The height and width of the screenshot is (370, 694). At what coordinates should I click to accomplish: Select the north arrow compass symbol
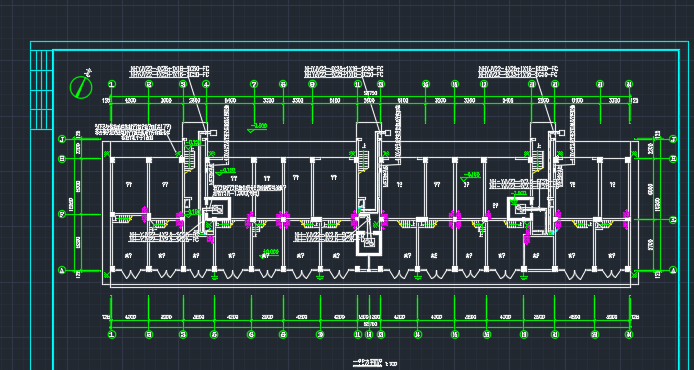click(81, 86)
